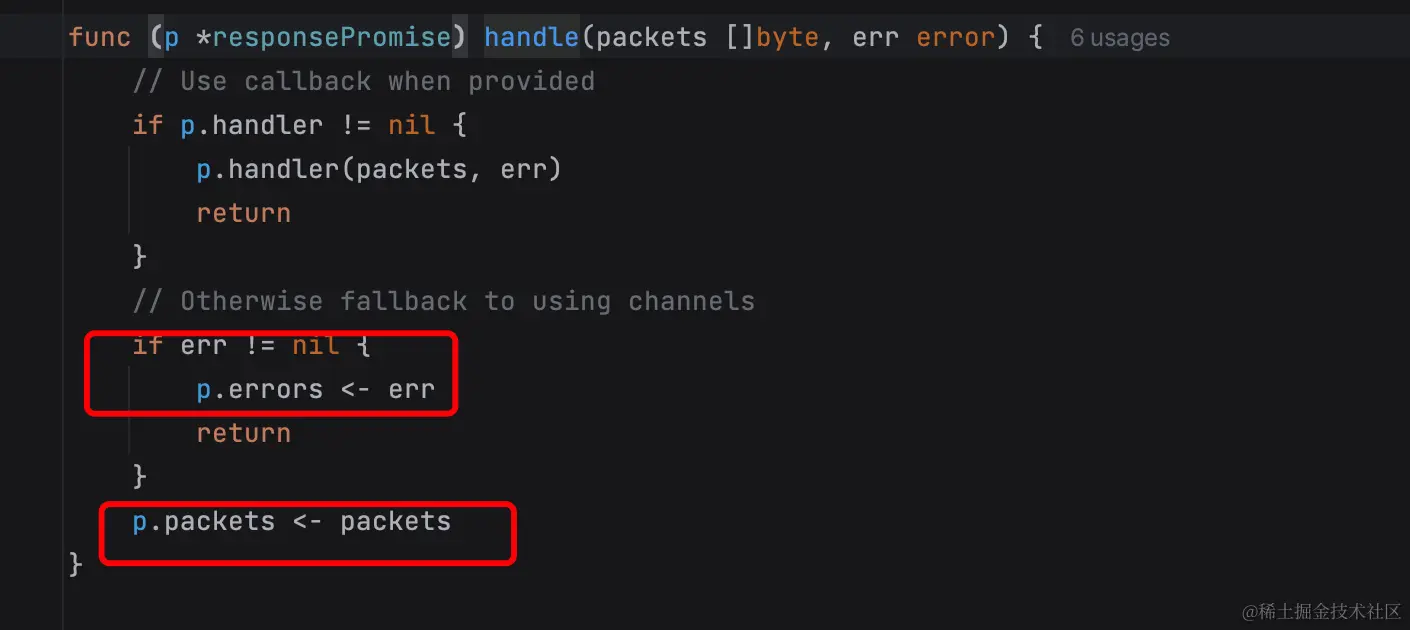The image size is (1410, 630).
Task: Click the "p.packets <- packets" statement
Action: tap(291, 521)
